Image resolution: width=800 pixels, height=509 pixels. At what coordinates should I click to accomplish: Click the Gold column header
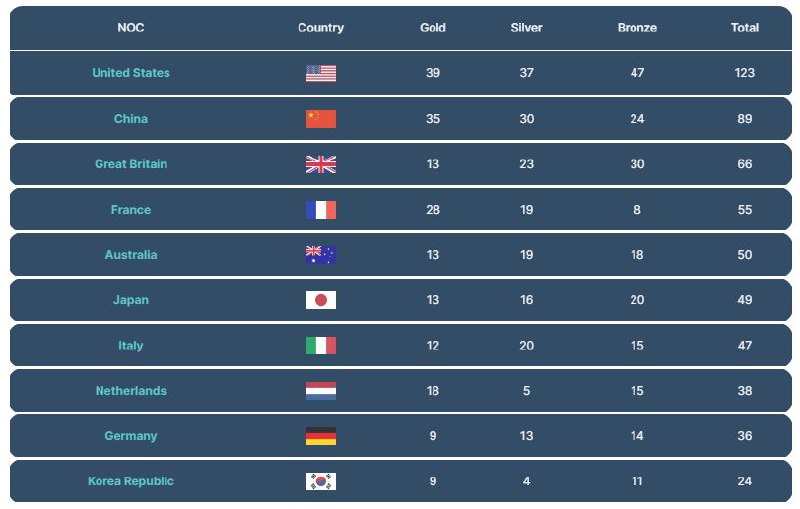pyautogui.click(x=433, y=28)
